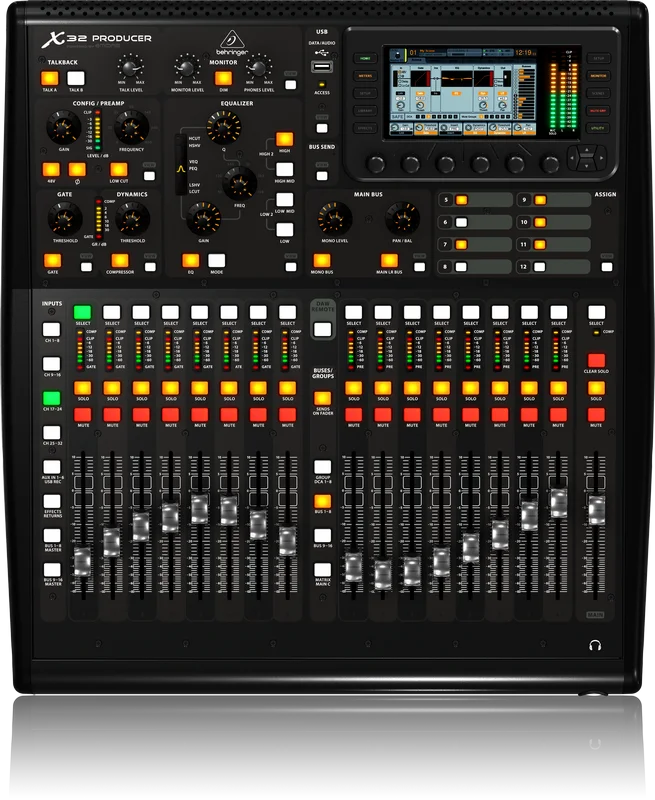Enable the LOW CUT filter button
655x800 pixels.
[118, 170]
